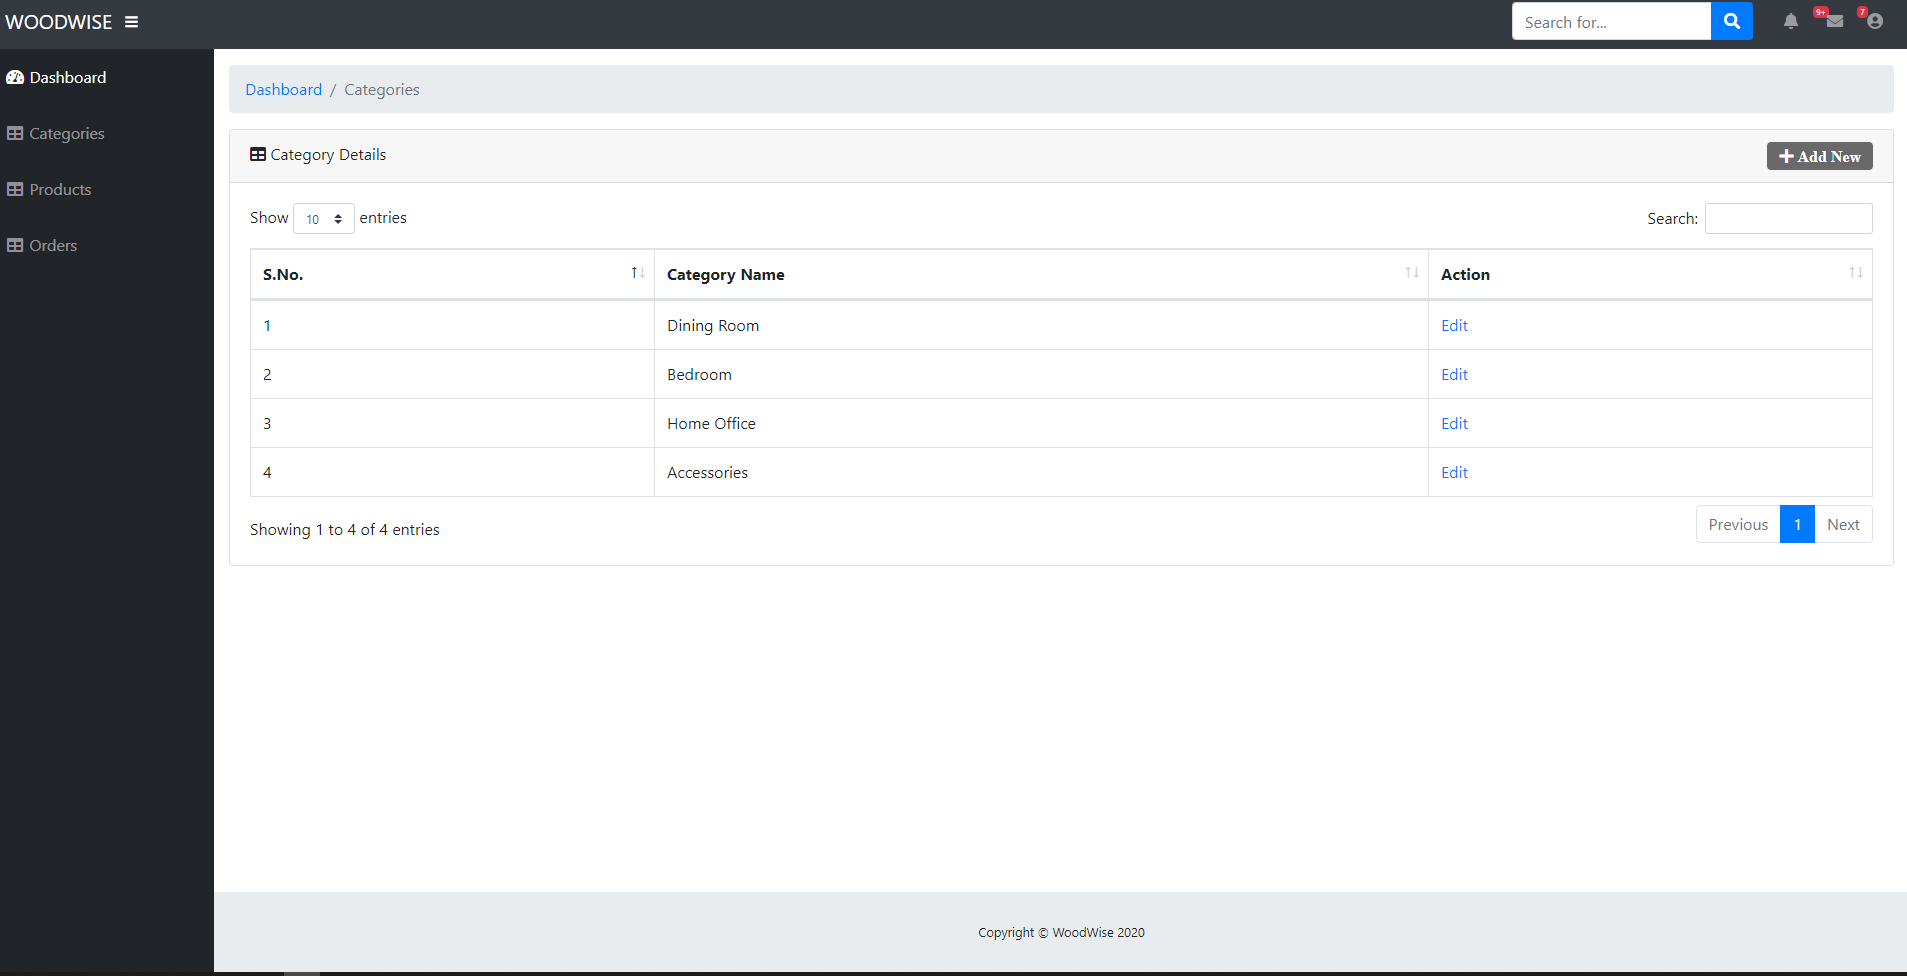Screen dimensions: 1907x976
Task: Click 'Showing 1 to 4 of 4 entries' text
Action: pyautogui.click(x=345, y=530)
